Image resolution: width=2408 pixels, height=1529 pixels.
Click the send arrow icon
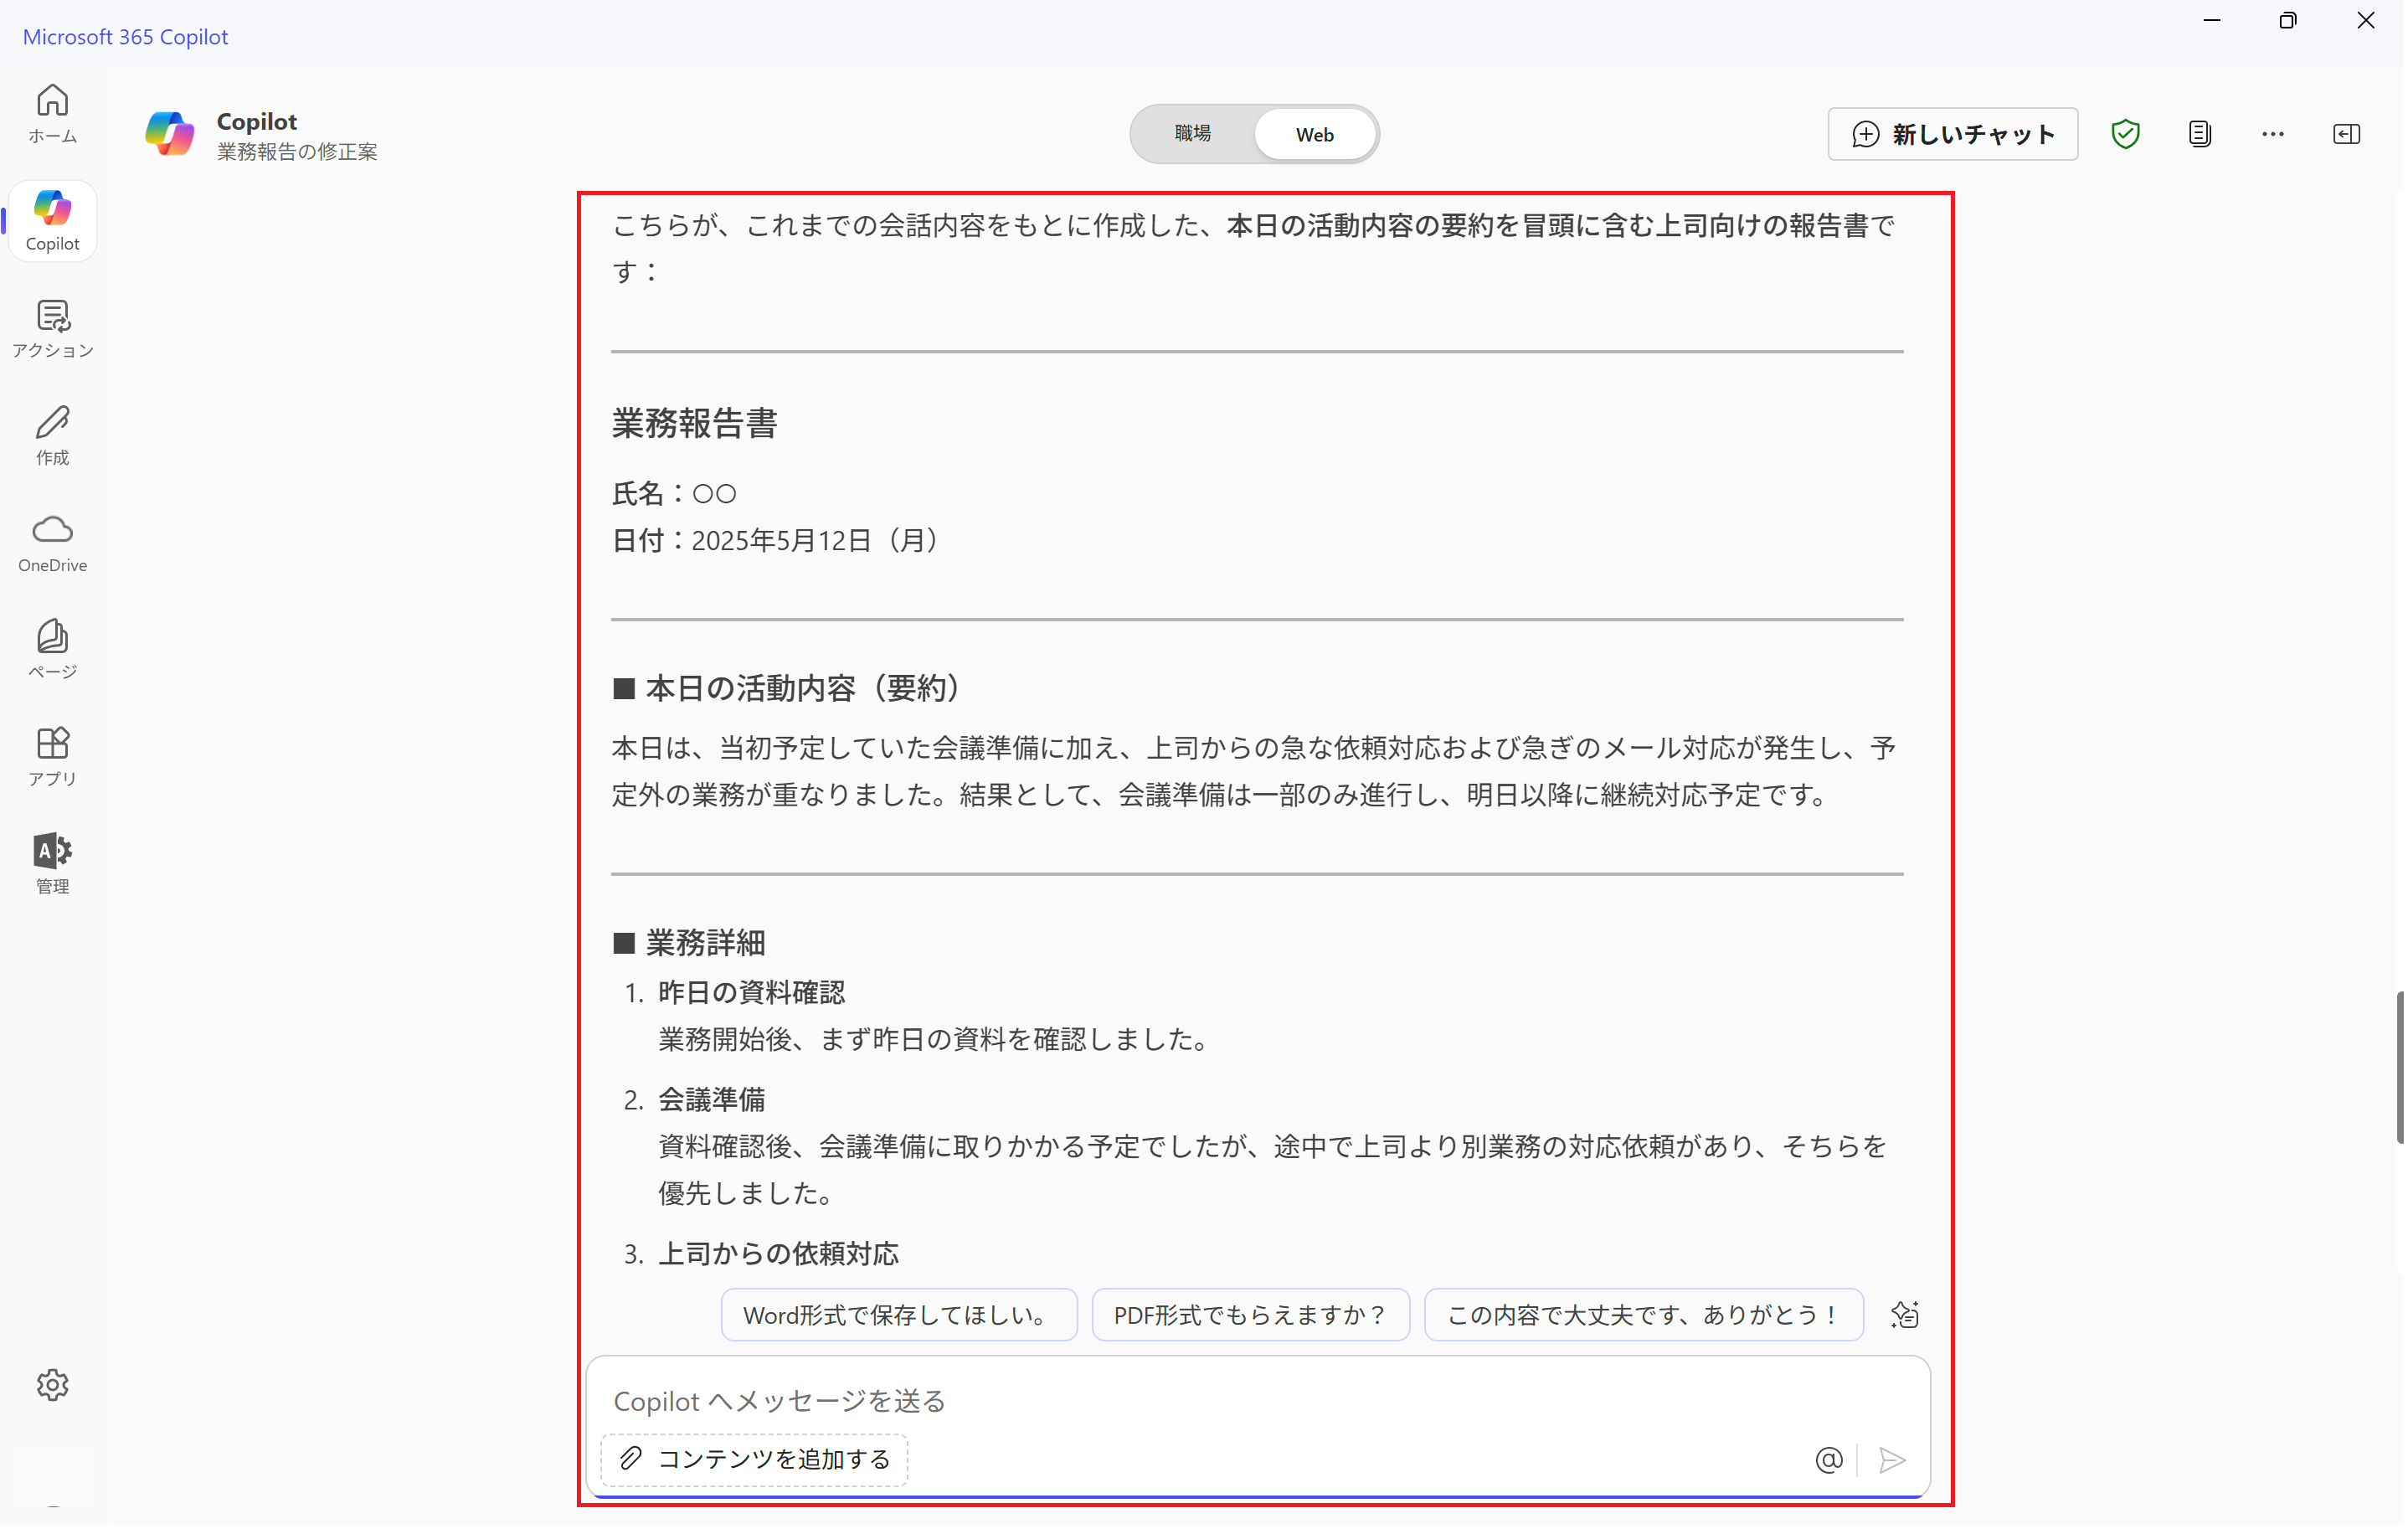pyautogui.click(x=1894, y=1462)
